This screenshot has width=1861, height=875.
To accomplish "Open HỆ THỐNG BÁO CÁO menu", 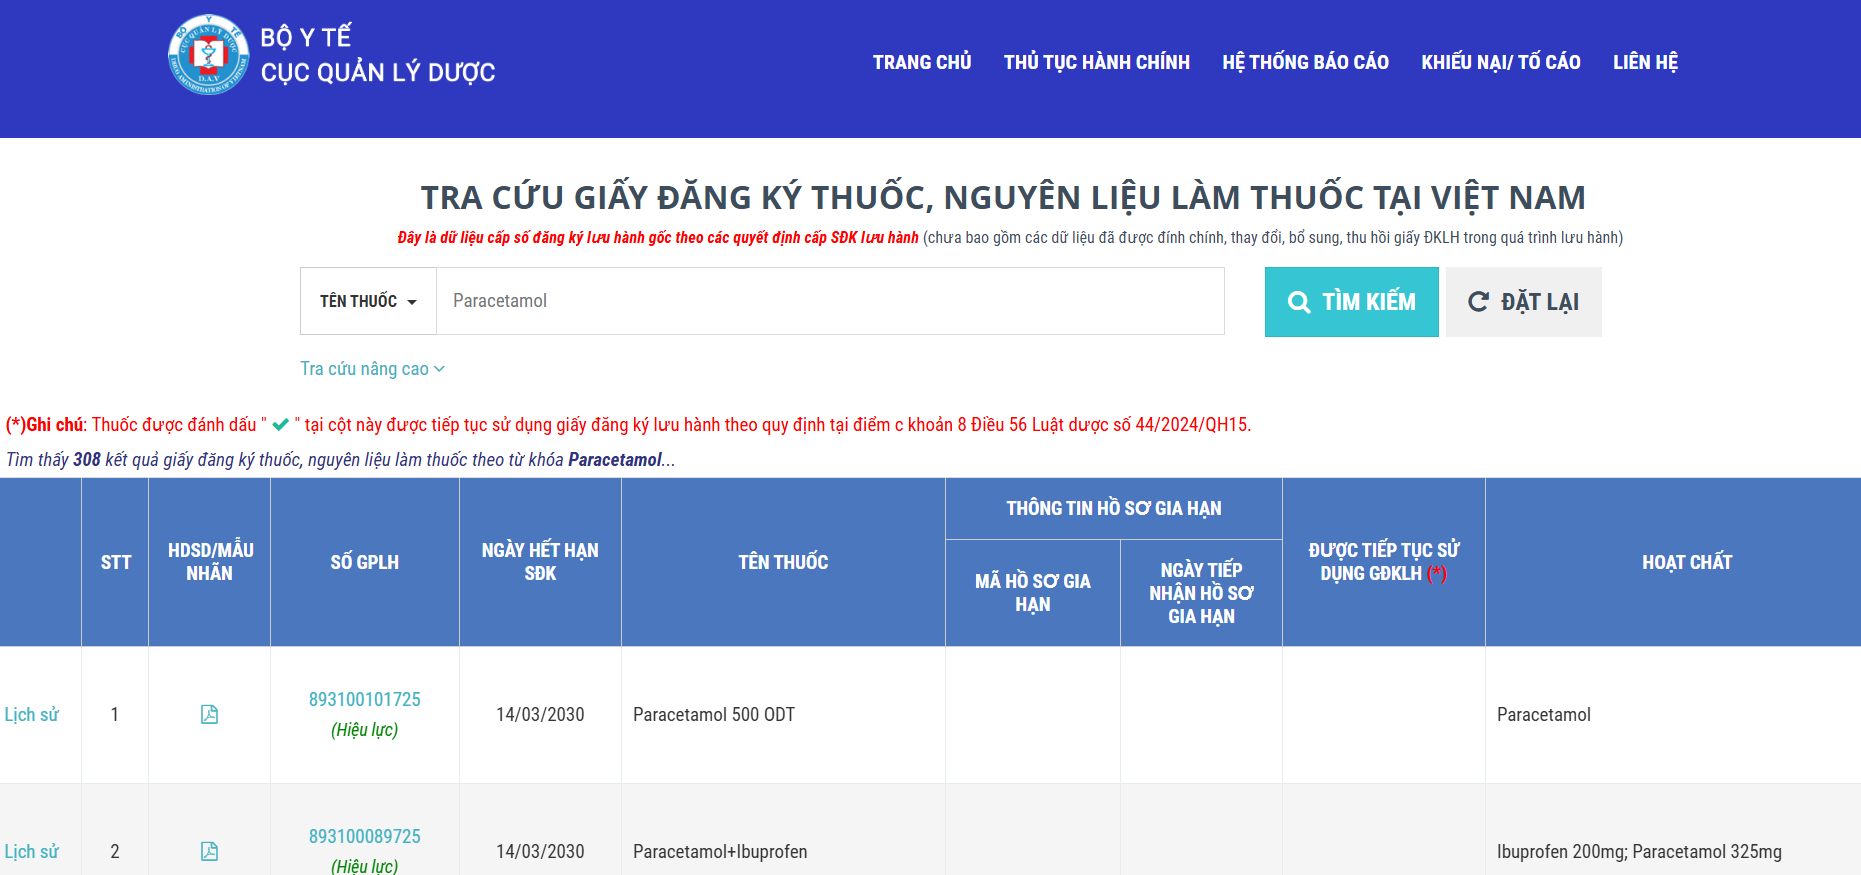I will point(1305,62).
